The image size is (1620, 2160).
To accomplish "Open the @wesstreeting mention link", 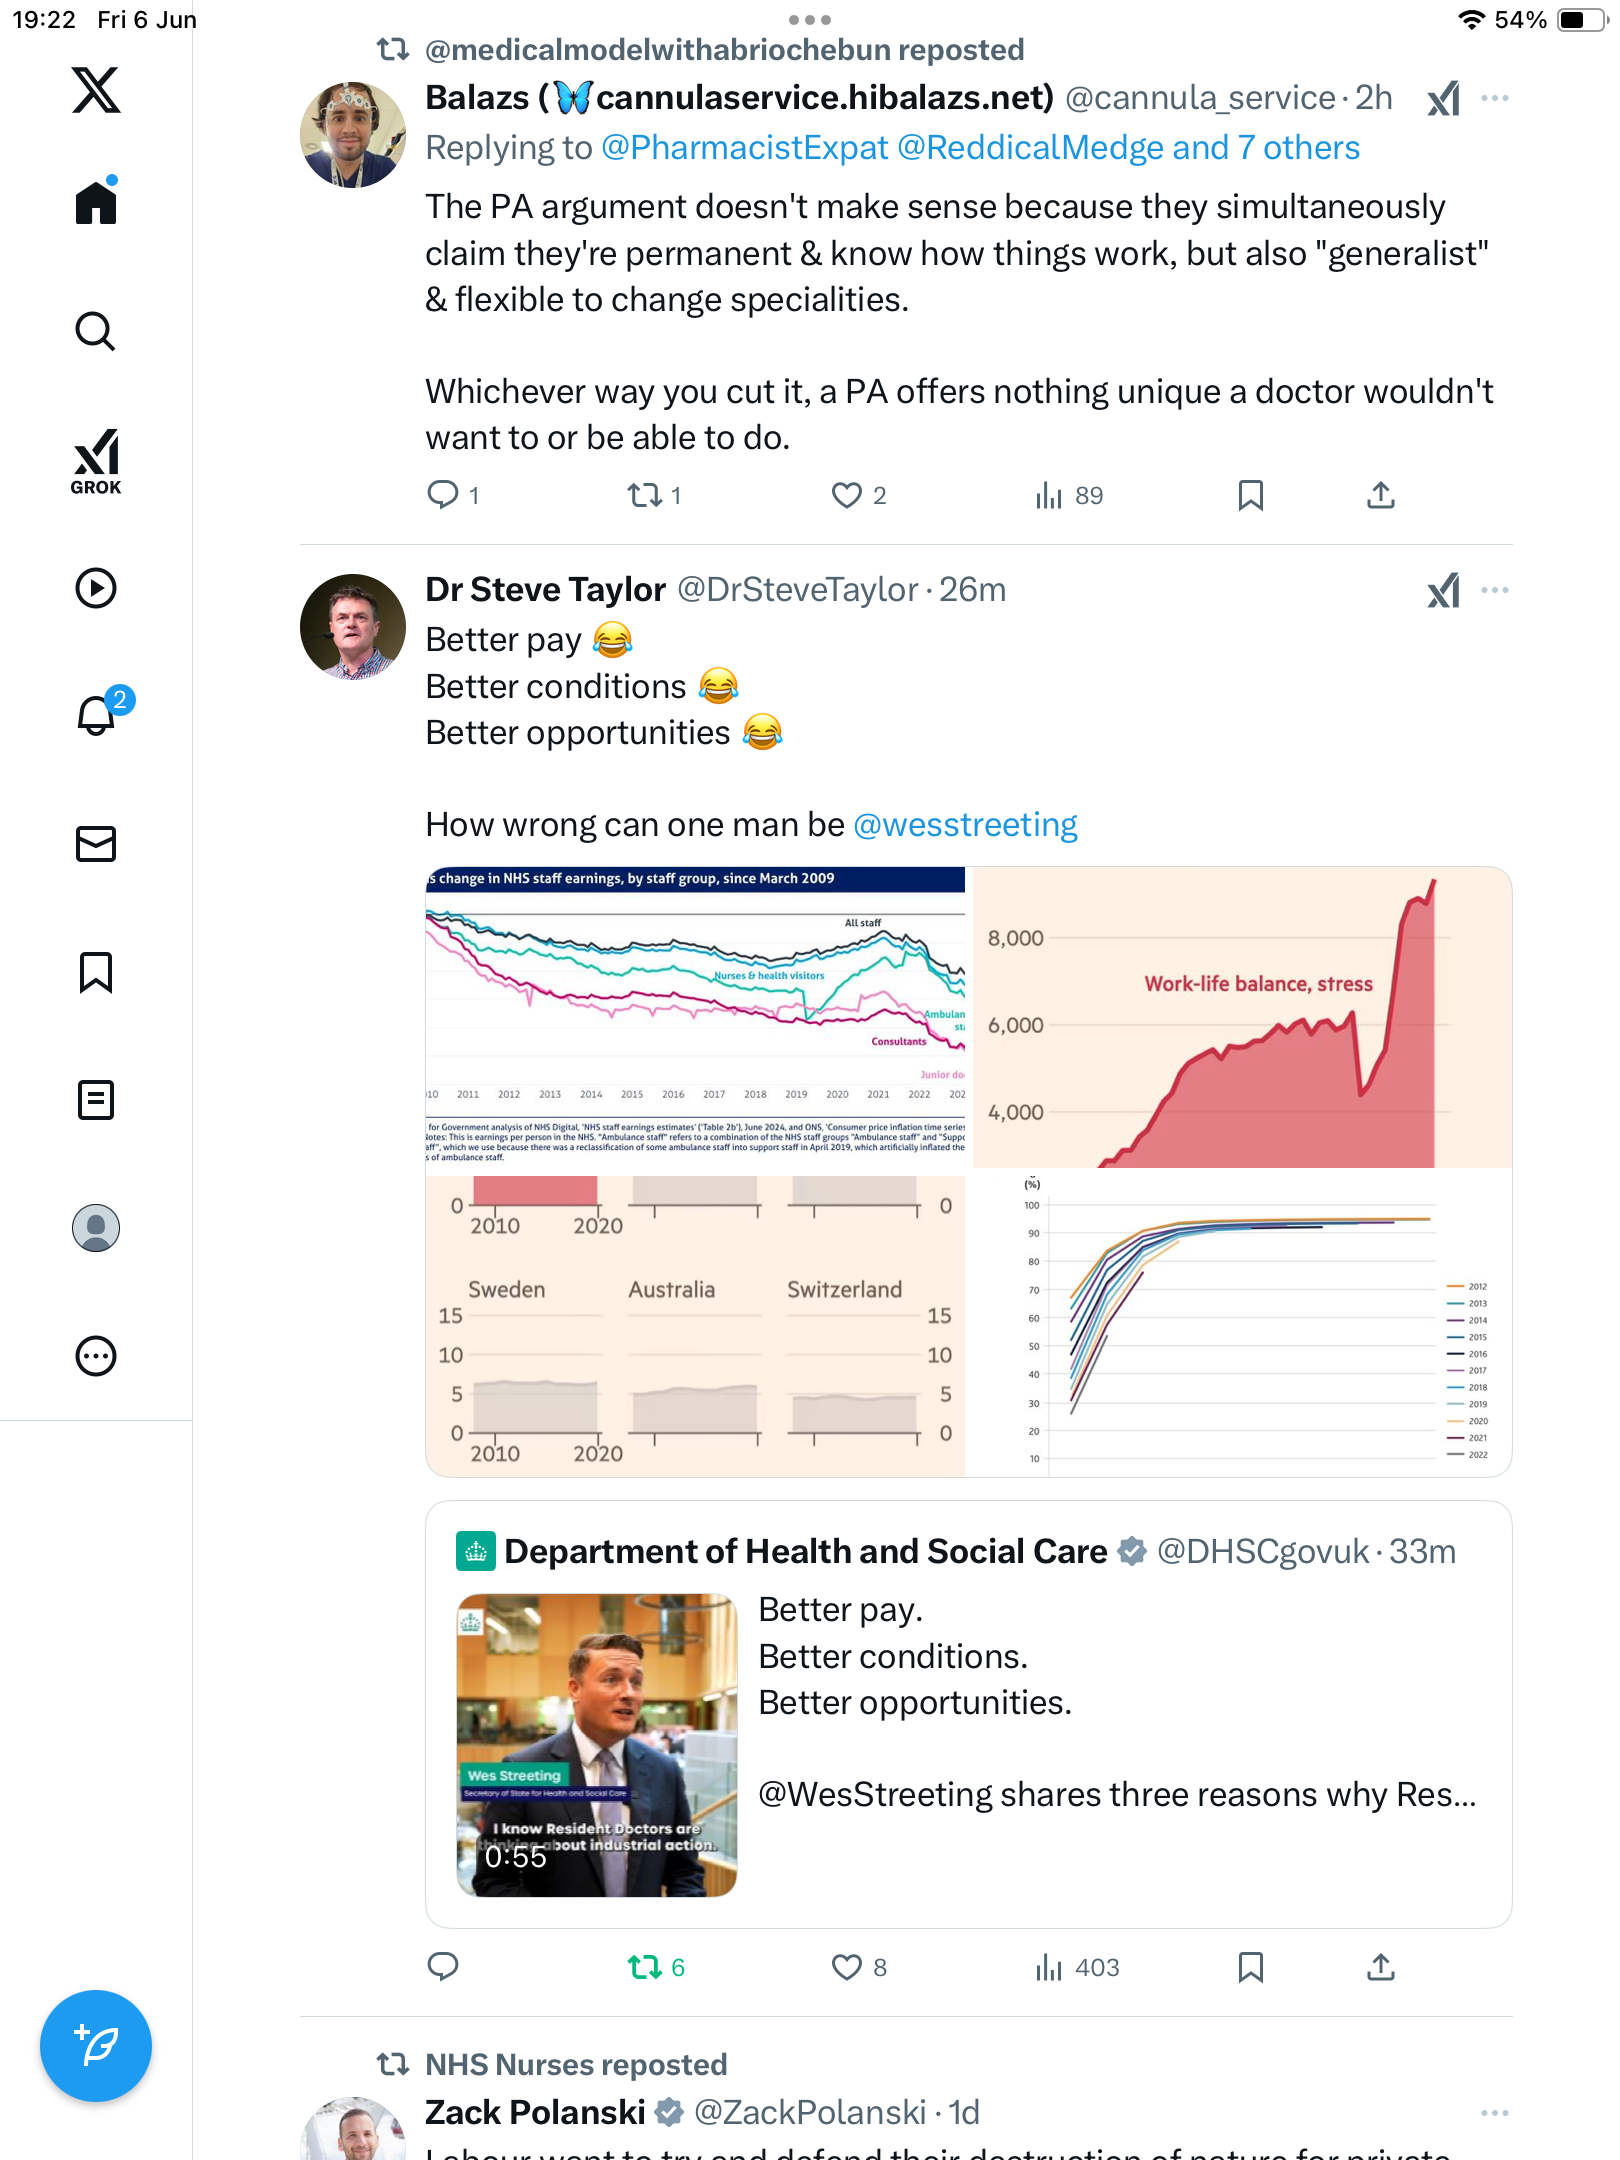I will (x=965, y=825).
